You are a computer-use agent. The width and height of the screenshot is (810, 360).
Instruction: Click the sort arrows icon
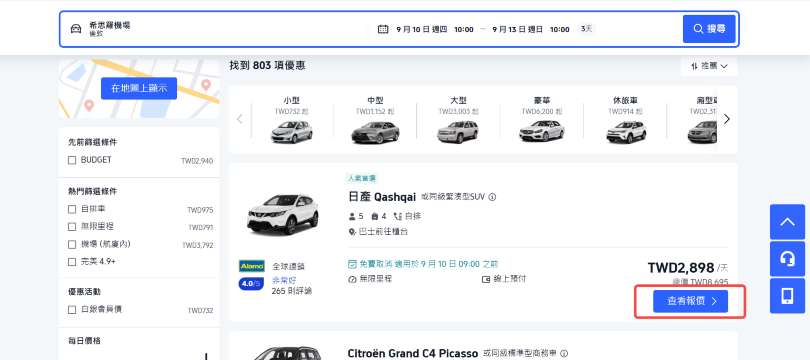point(694,66)
